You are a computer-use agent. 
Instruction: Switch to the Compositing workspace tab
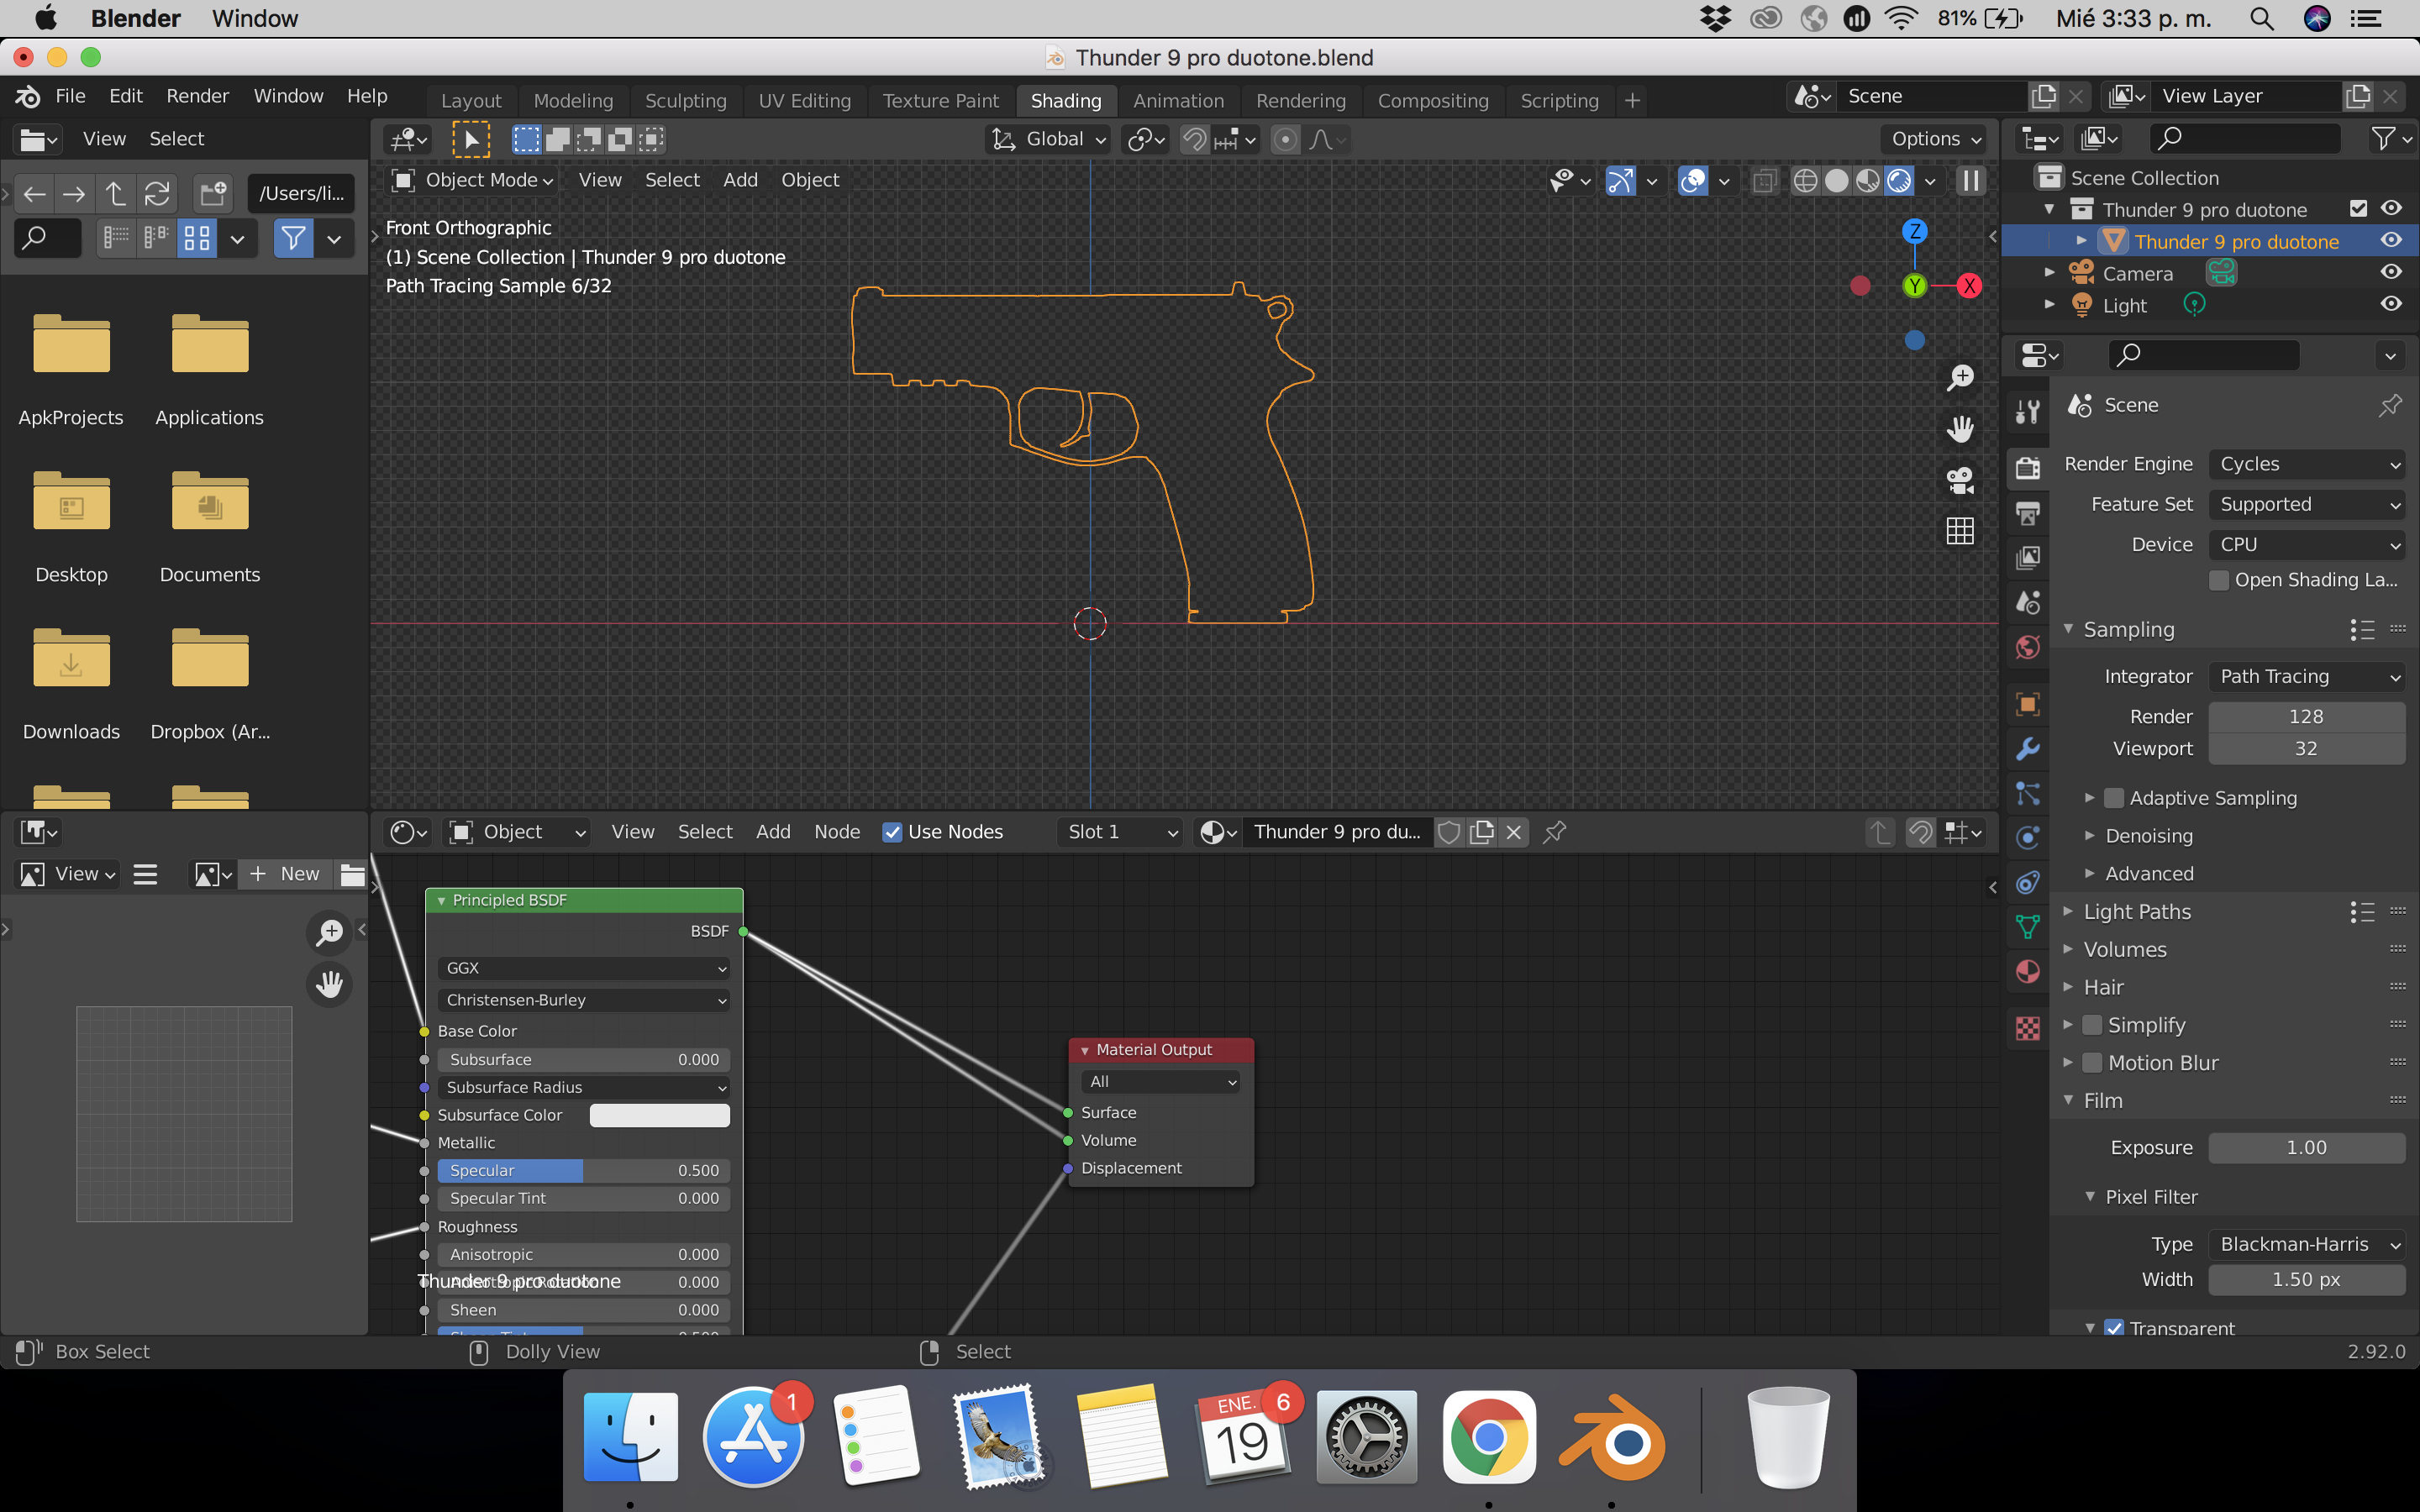click(x=1432, y=100)
